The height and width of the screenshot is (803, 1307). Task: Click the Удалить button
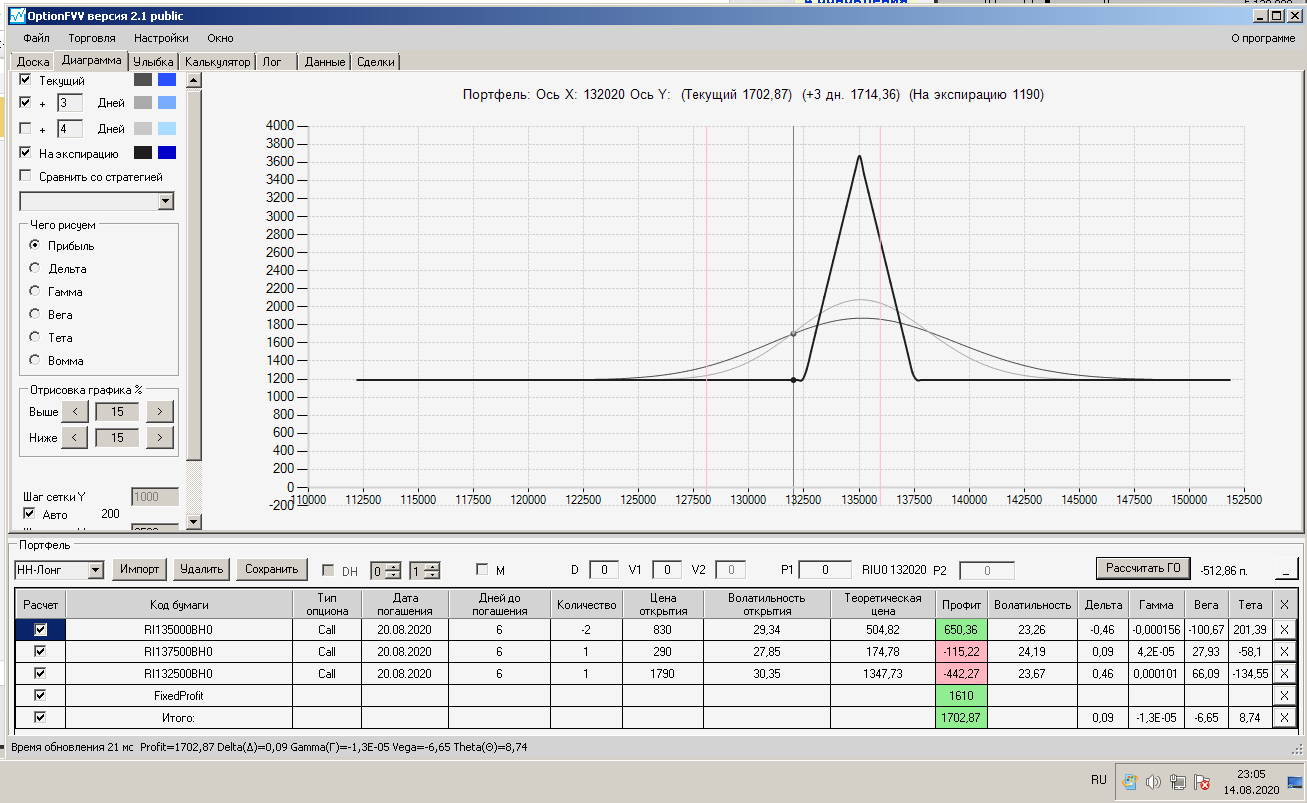tap(201, 569)
